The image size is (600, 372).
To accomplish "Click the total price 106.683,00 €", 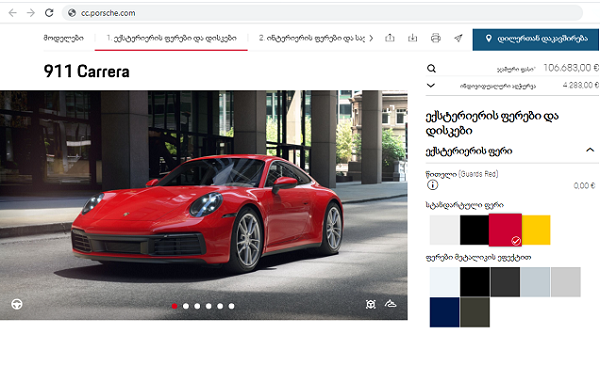I will pos(571,68).
